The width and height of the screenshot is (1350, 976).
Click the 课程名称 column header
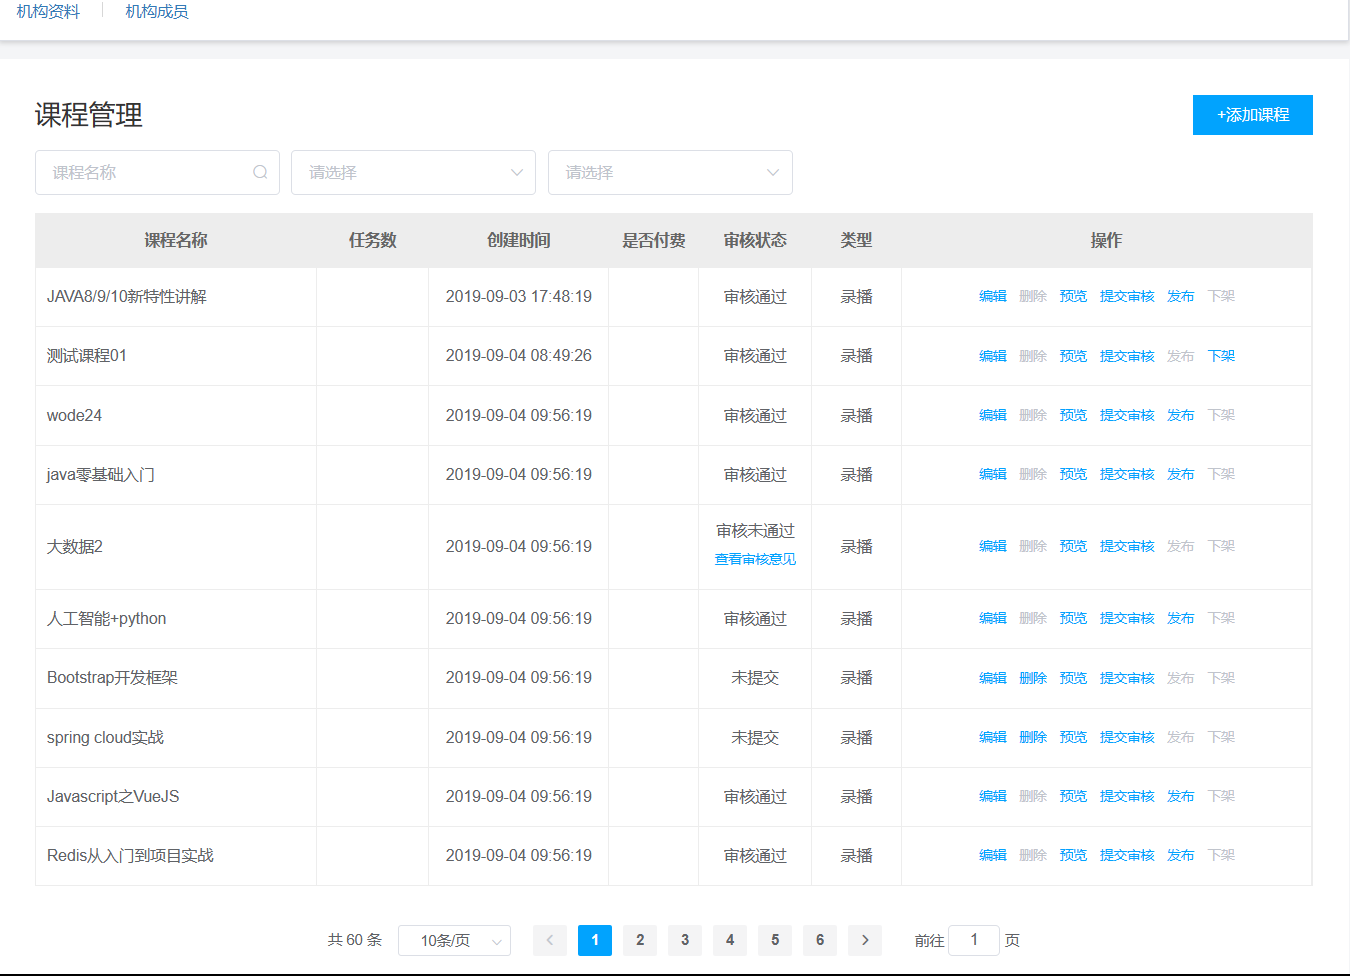pos(176,240)
